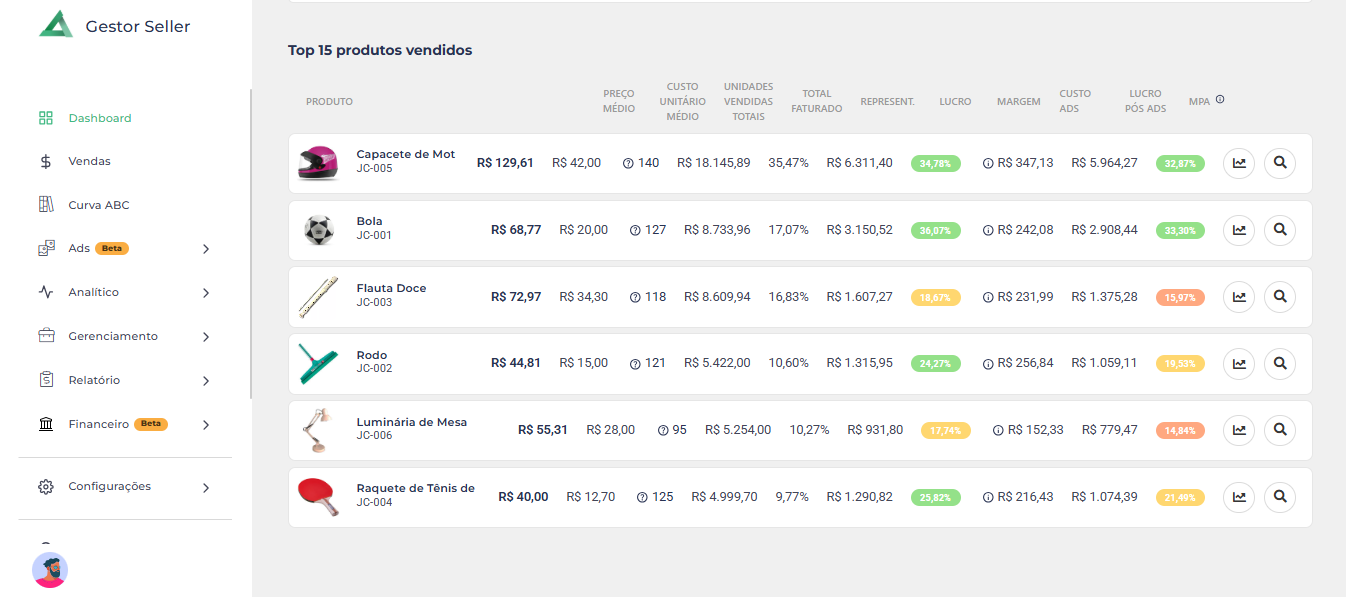Click magnifier icon for Raquete de Tênis
The height and width of the screenshot is (597, 1346).
pos(1279,497)
